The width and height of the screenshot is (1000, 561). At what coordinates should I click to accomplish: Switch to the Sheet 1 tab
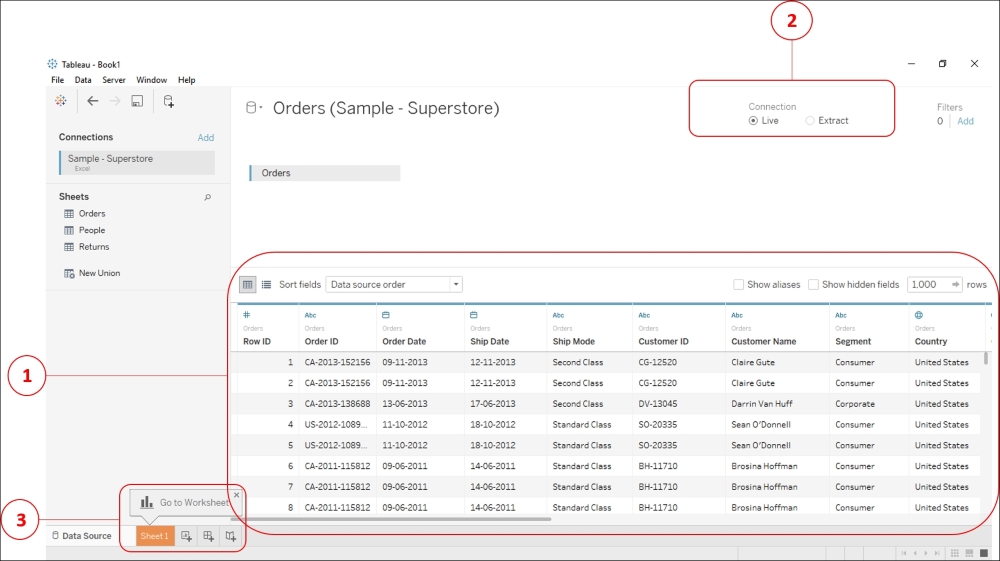click(x=154, y=536)
